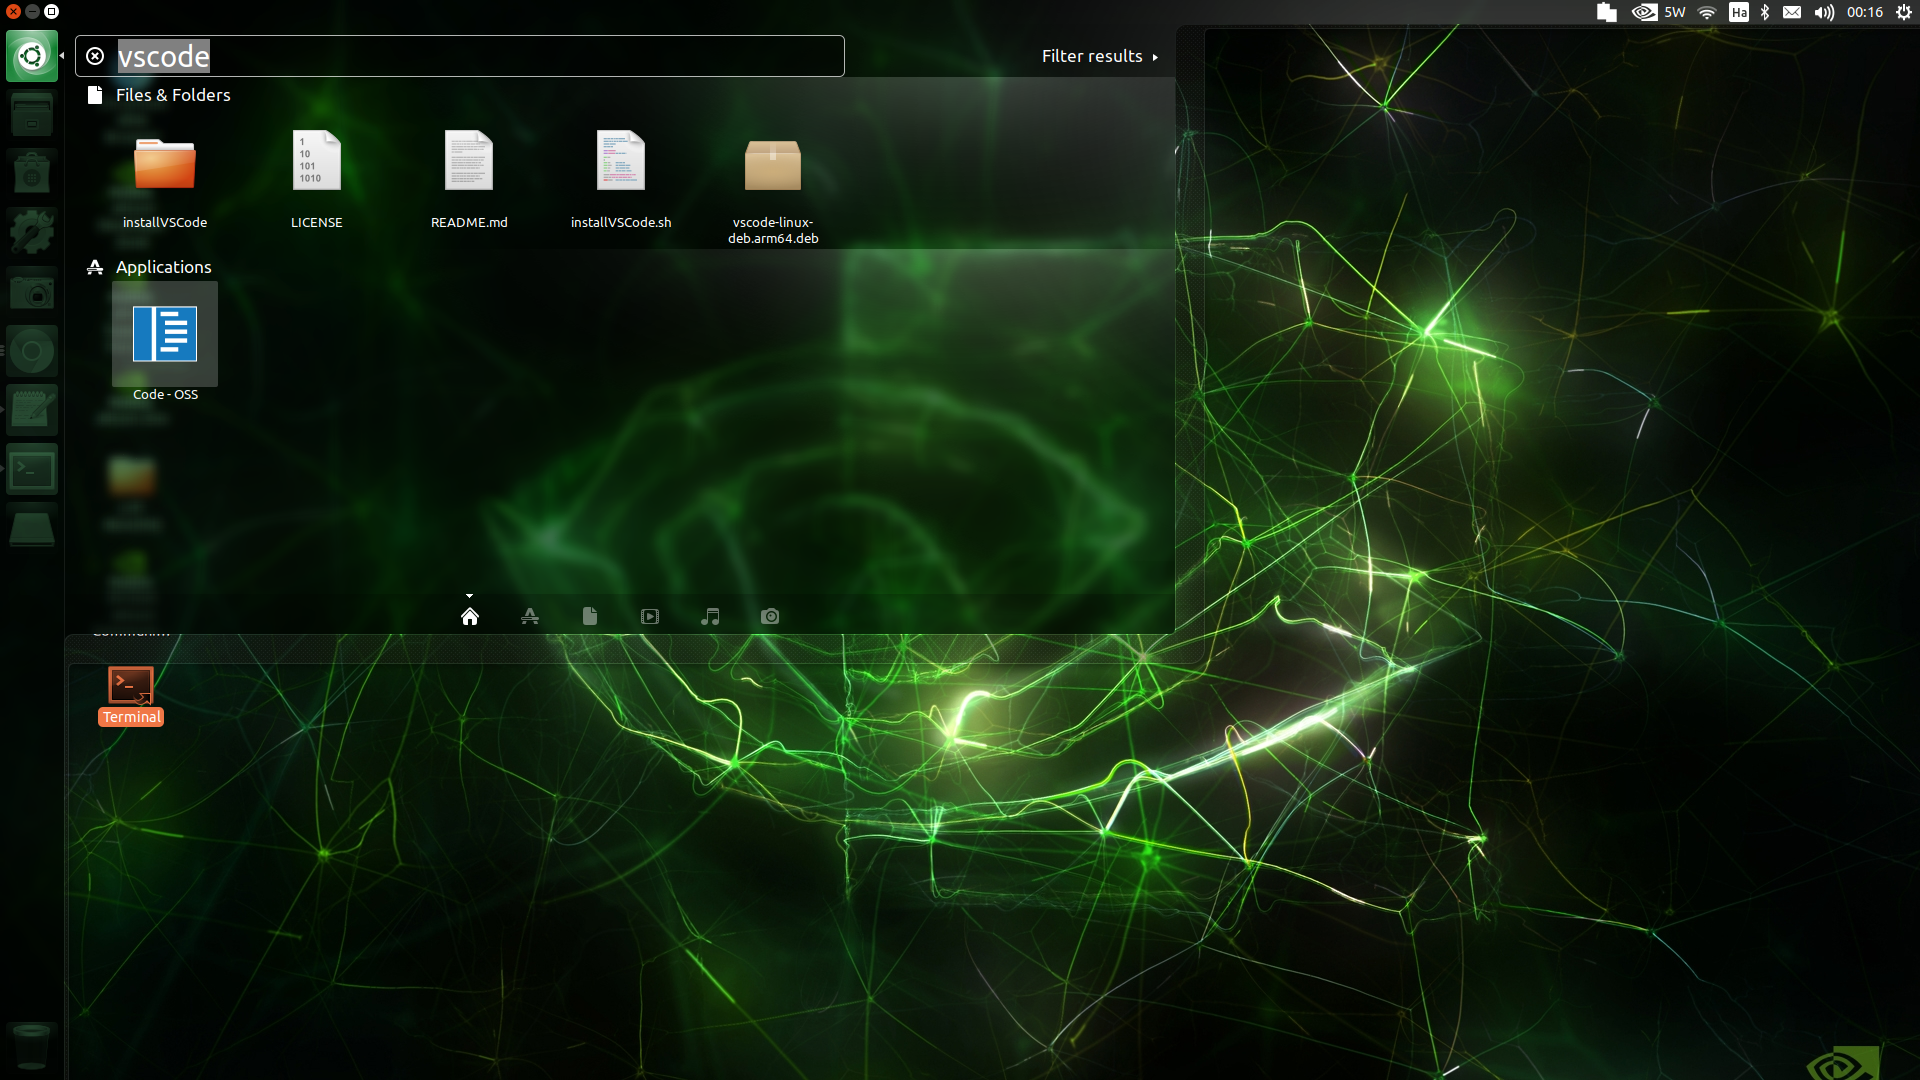
Task: Open the Terminal desktop shortcut
Action: [x=131, y=688]
